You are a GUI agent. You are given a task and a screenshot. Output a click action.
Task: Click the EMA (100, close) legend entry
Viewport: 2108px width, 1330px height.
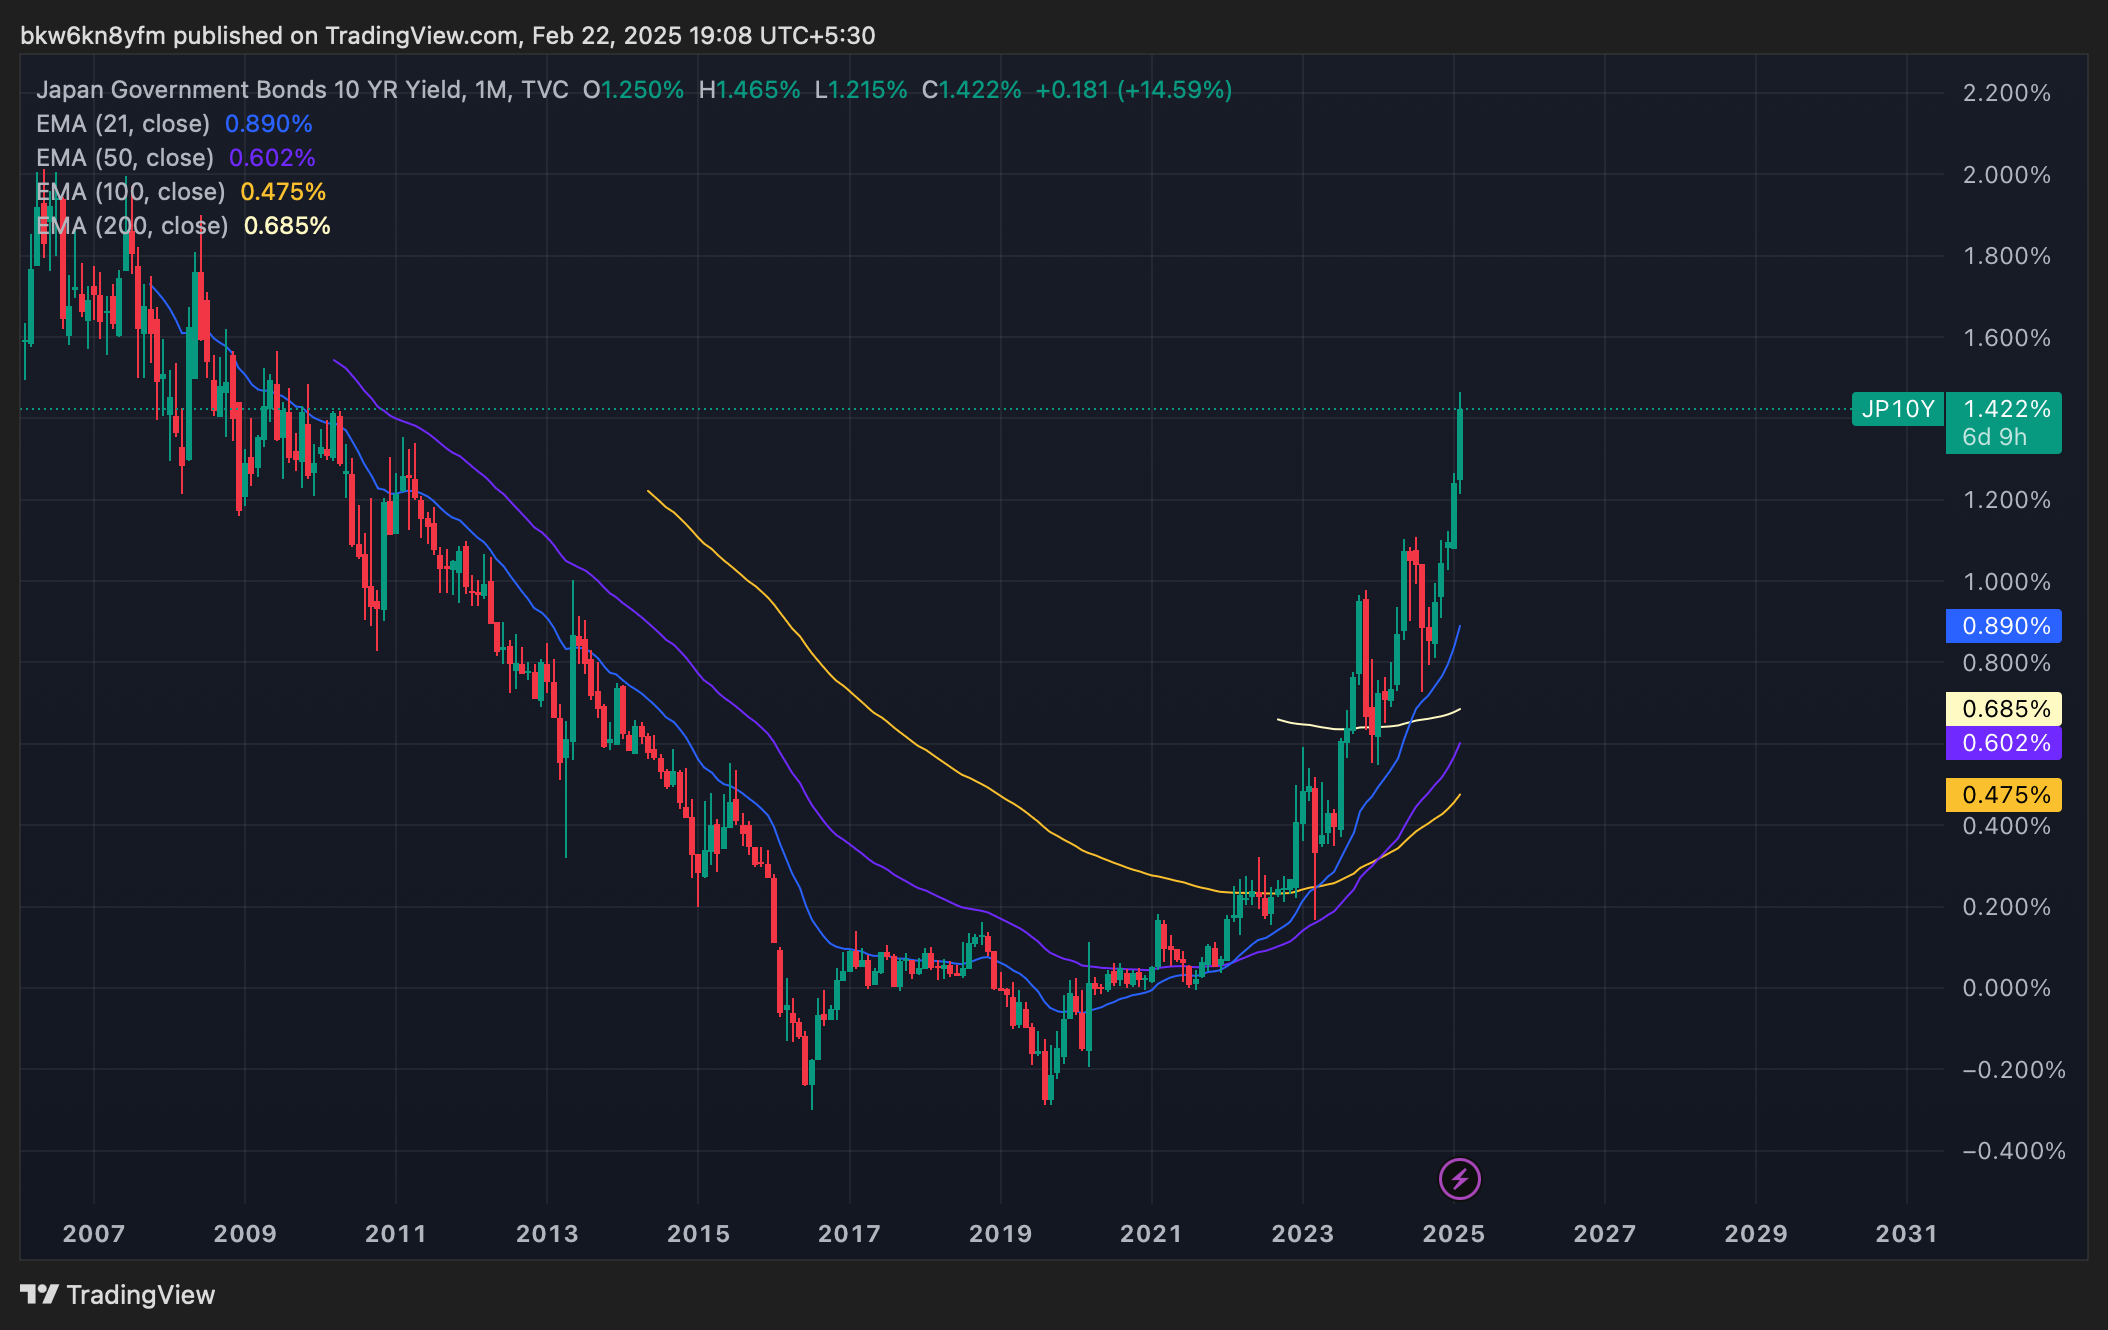[x=131, y=192]
